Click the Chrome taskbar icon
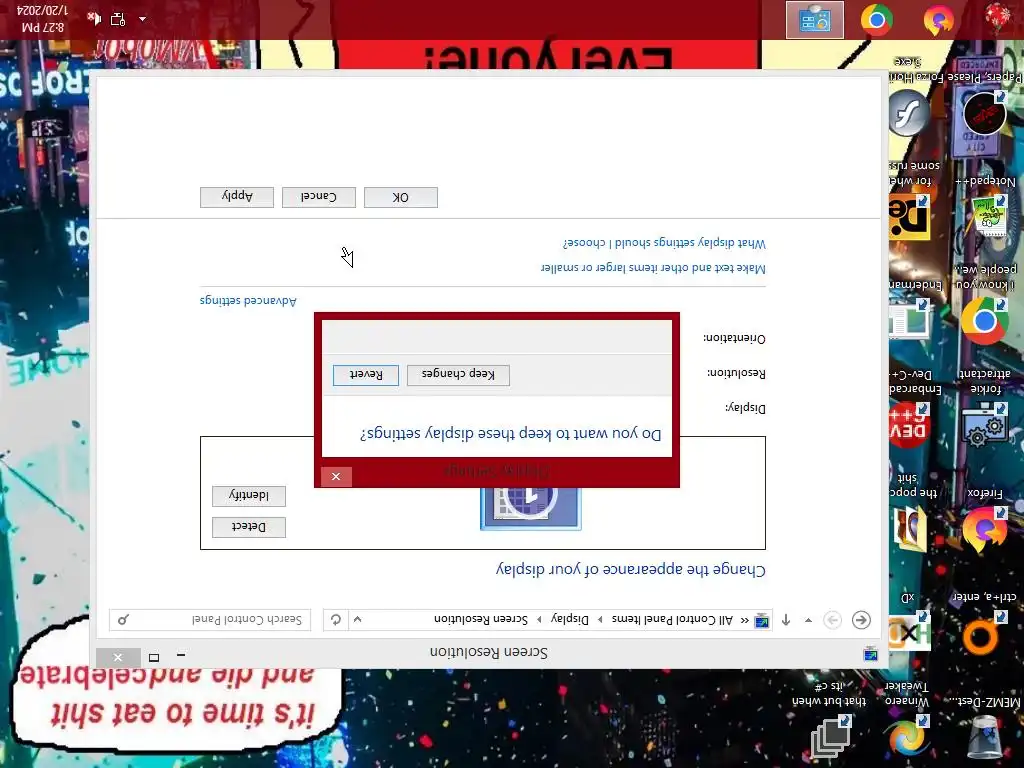Screen dimensions: 1024x768 point(876,20)
